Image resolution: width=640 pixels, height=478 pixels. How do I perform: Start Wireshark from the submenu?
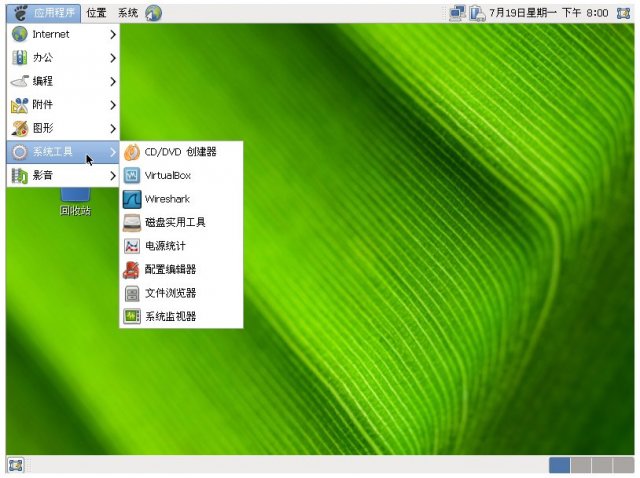click(x=167, y=199)
